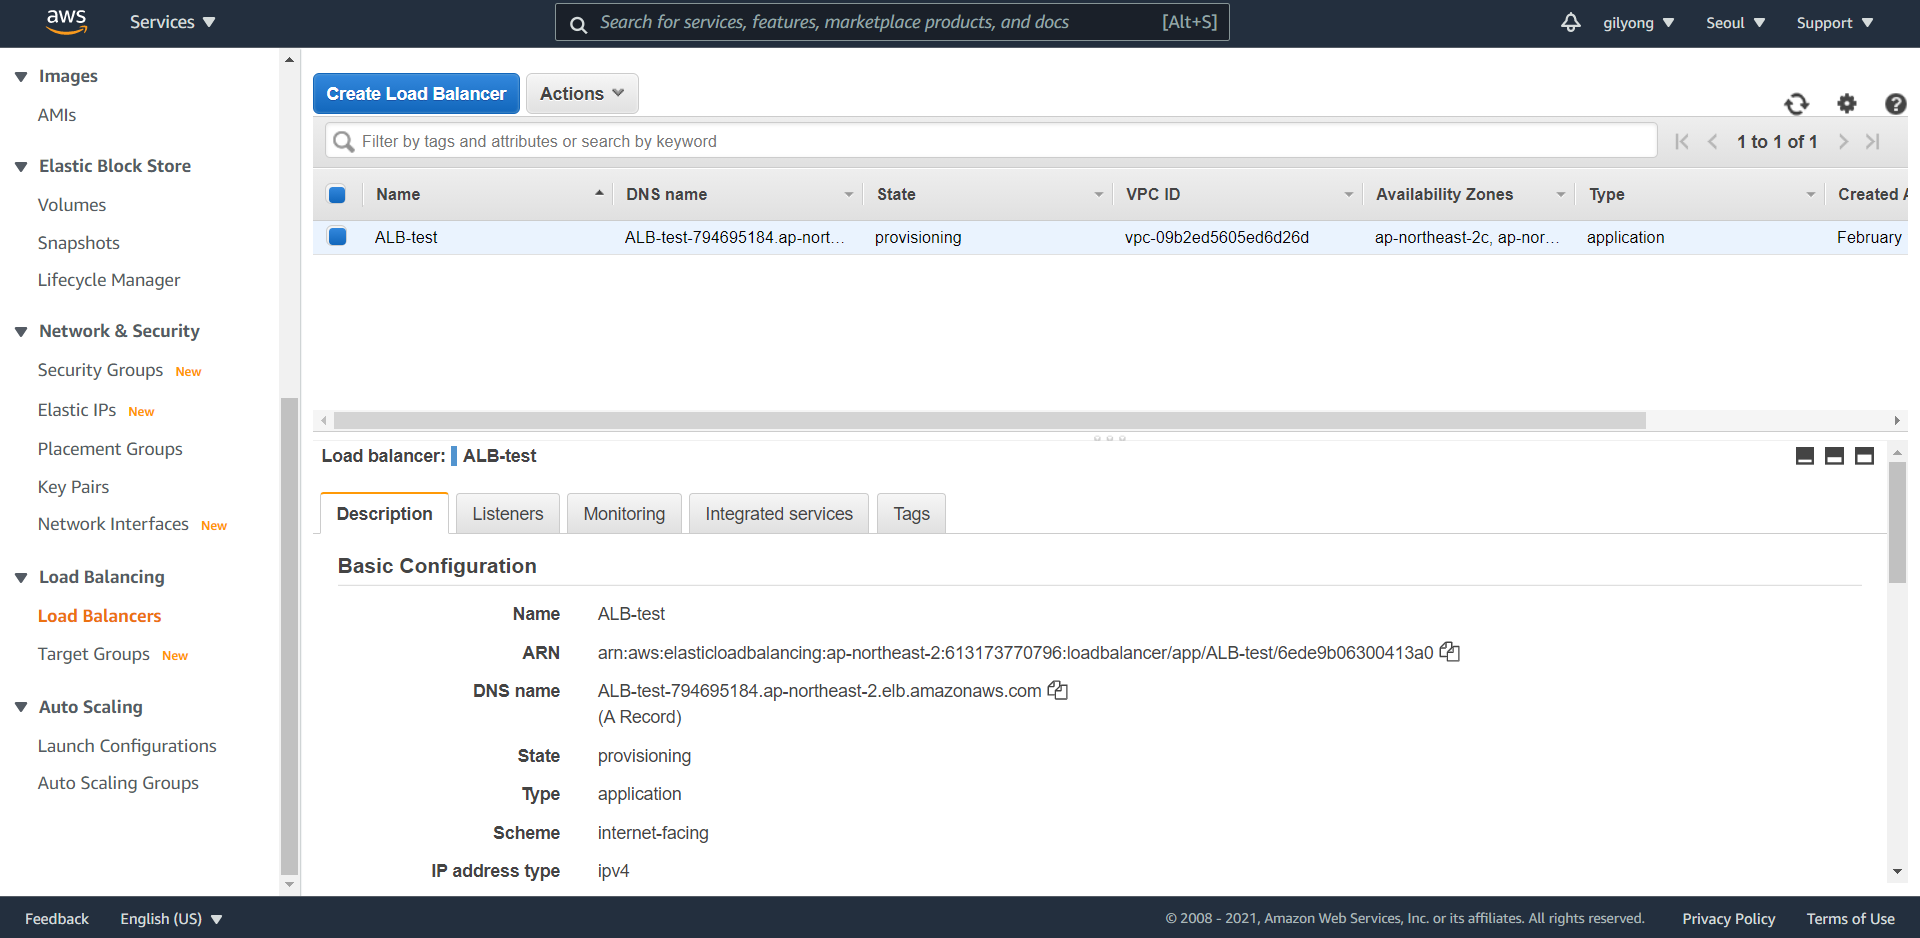The width and height of the screenshot is (1920, 938).
Task: Switch to the Monitoring tab
Action: click(624, 513)
